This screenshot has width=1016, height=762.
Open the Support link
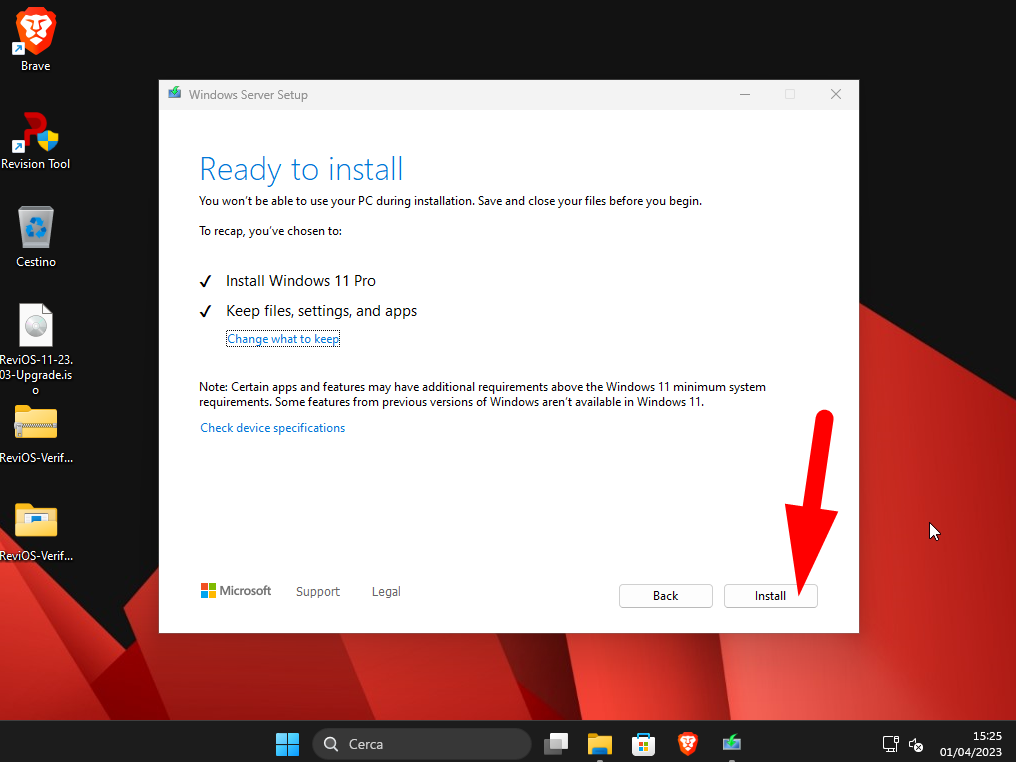tap(318, 592)
